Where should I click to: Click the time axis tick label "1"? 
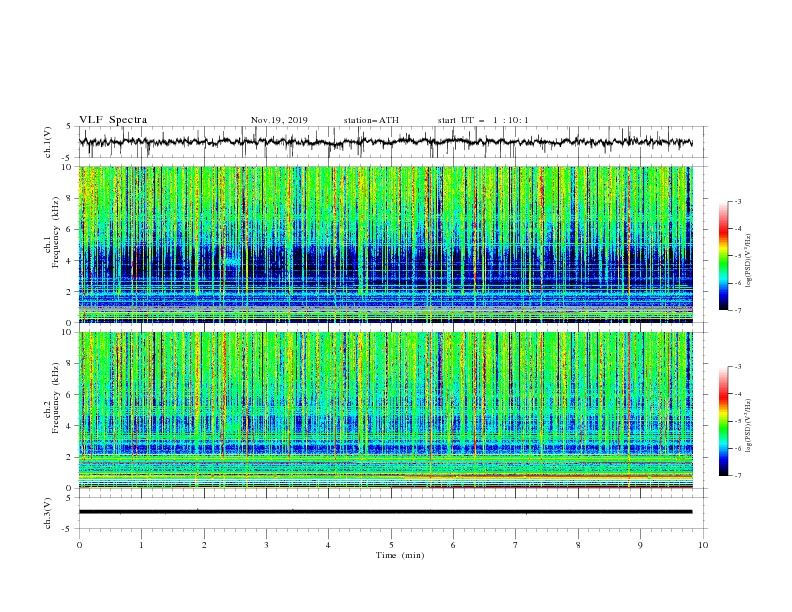(141, 545)
